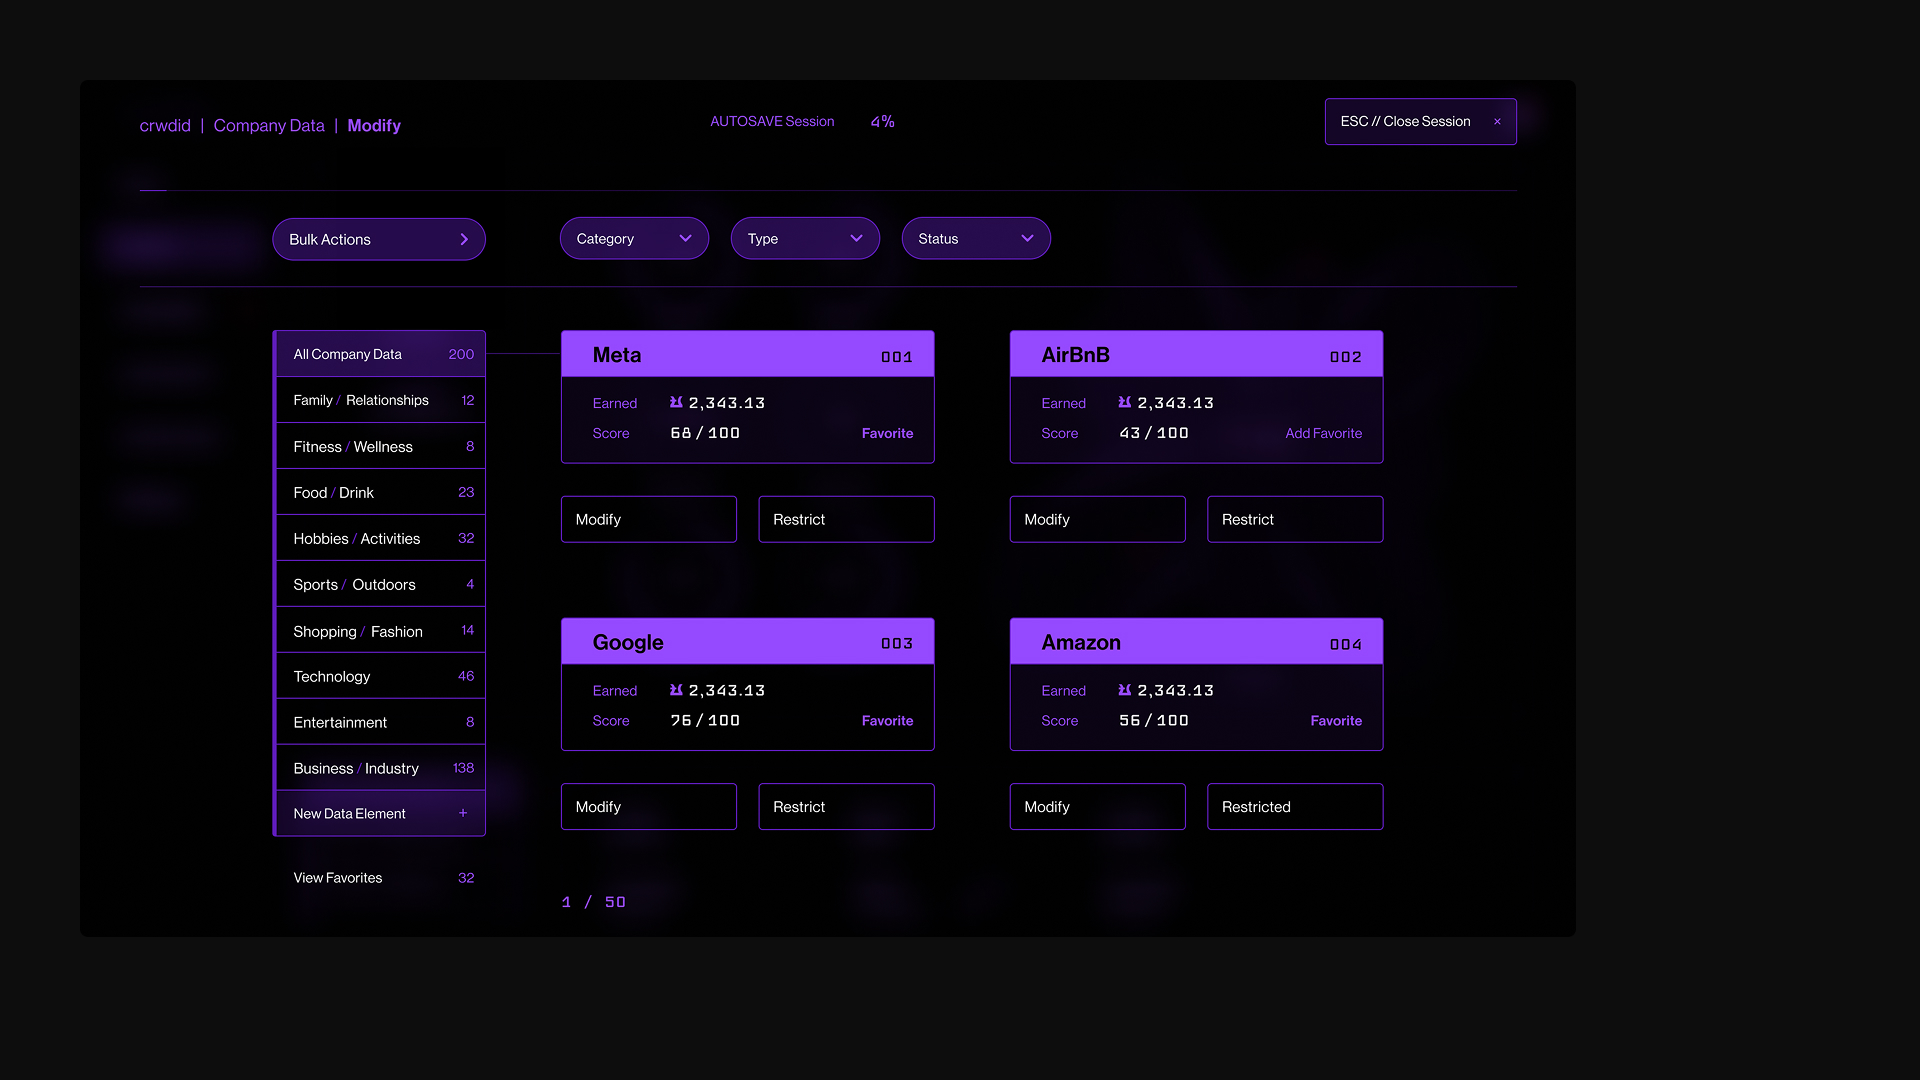
Task: Click the currency icon in AirBnB card
Action: [1125, 402]
